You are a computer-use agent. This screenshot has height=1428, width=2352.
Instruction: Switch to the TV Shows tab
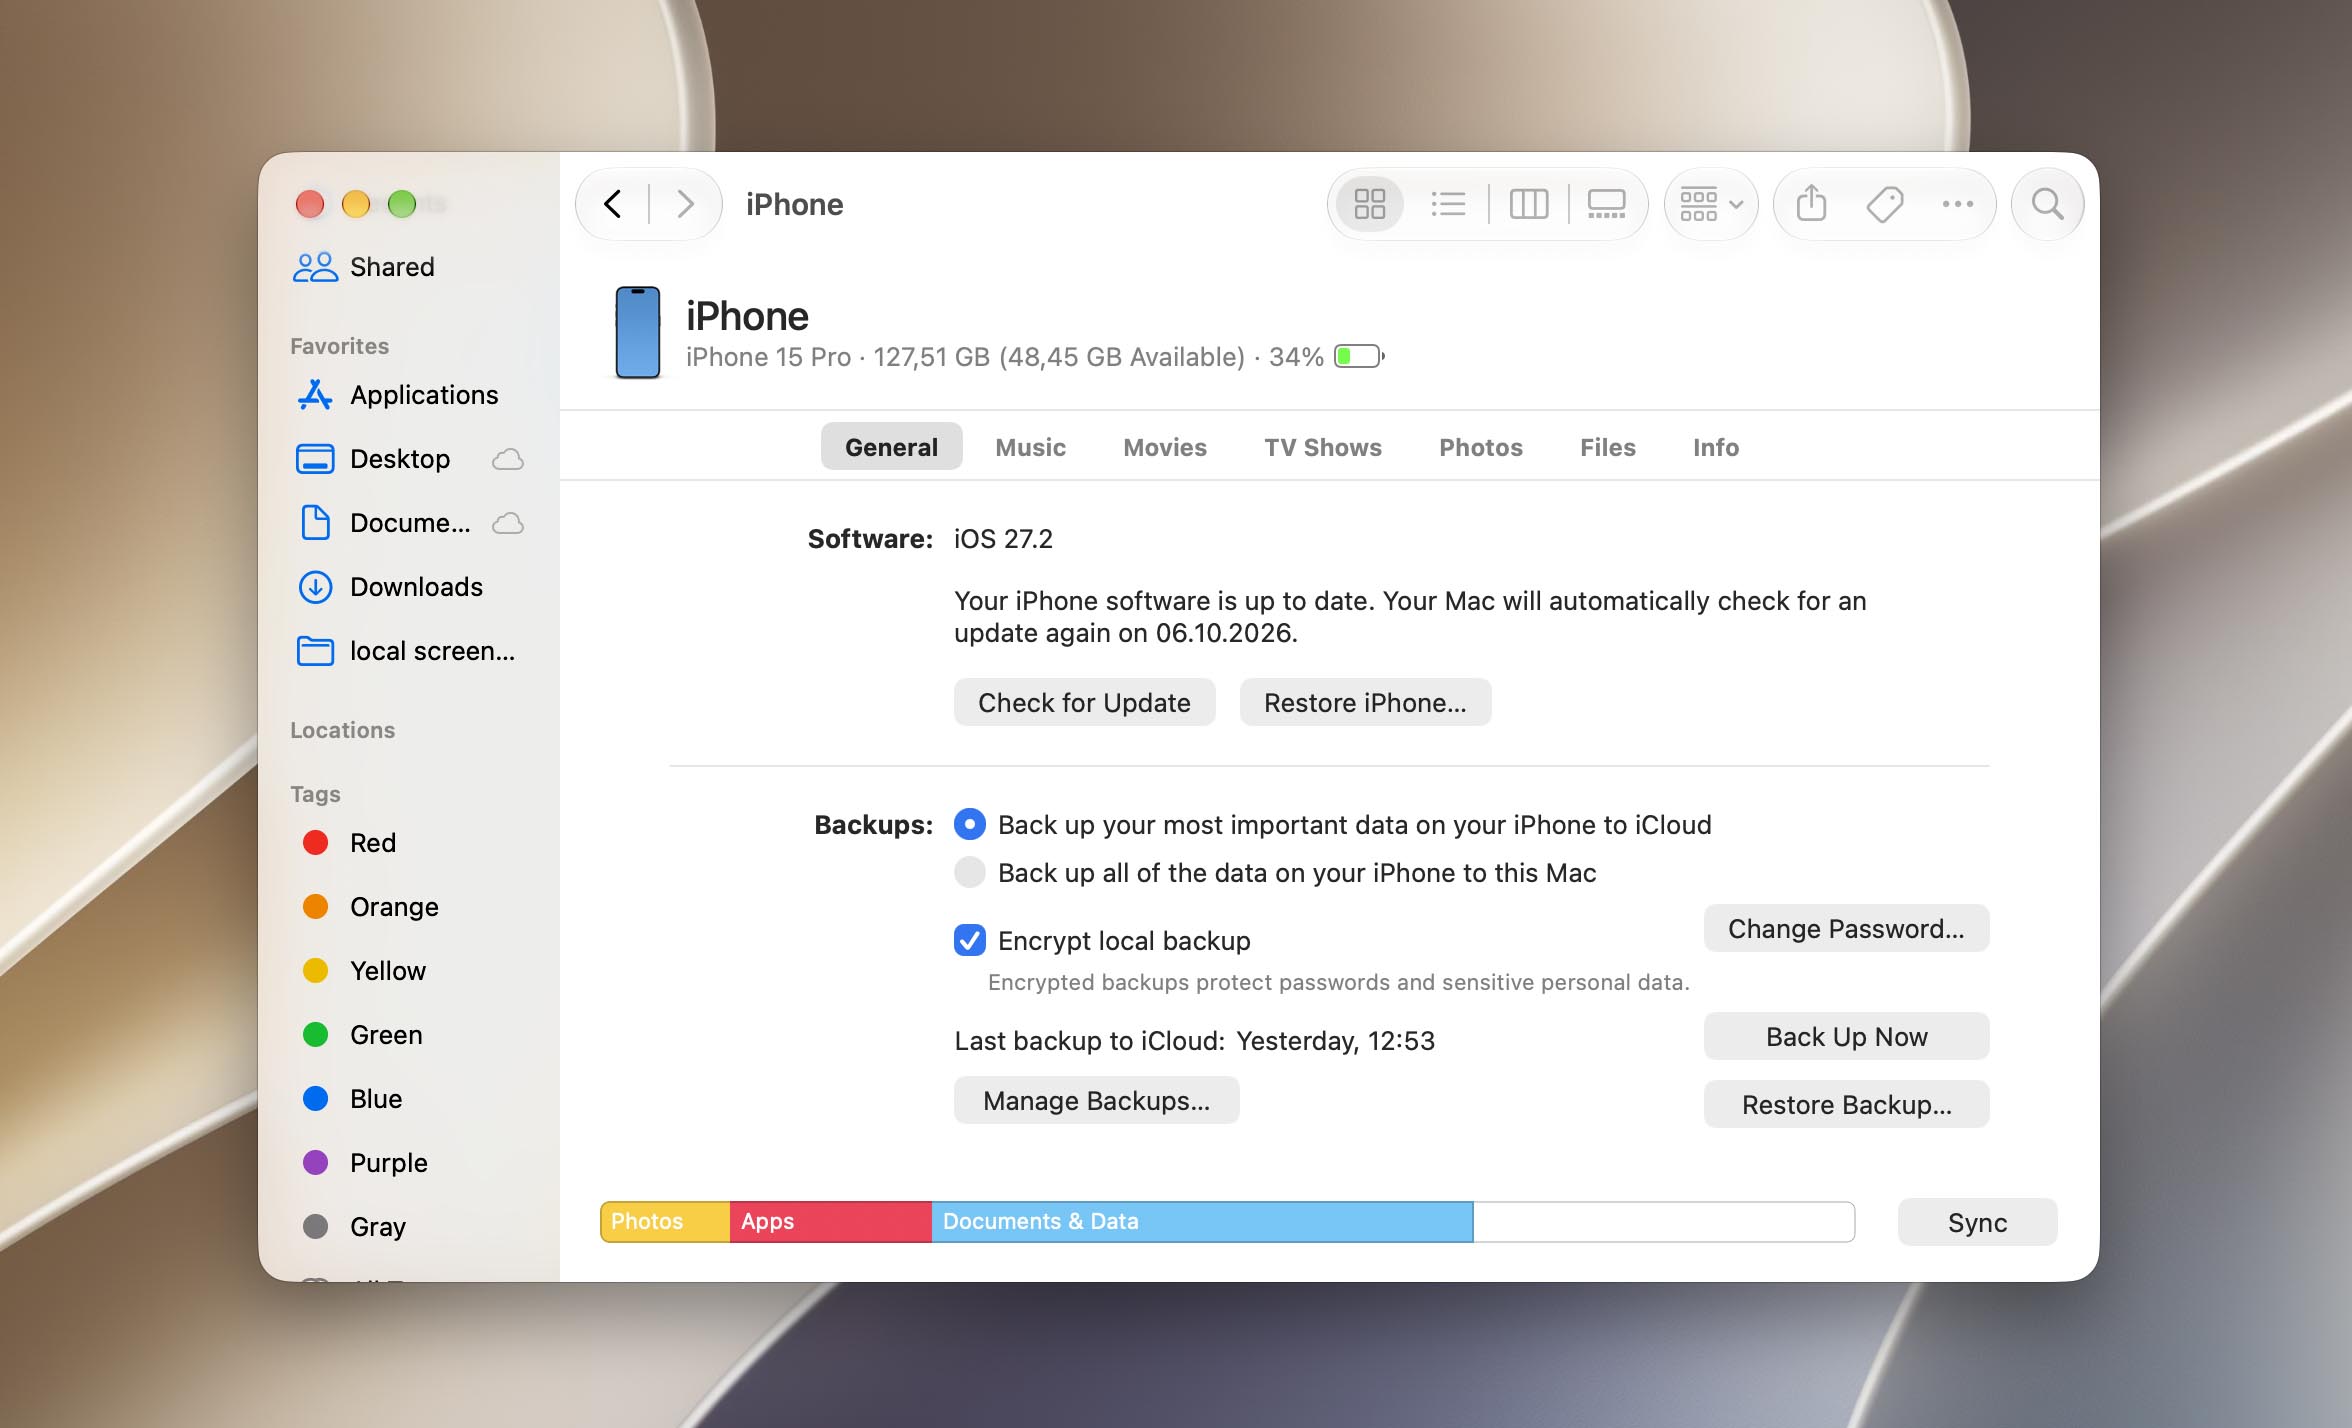pos(1322,447)
